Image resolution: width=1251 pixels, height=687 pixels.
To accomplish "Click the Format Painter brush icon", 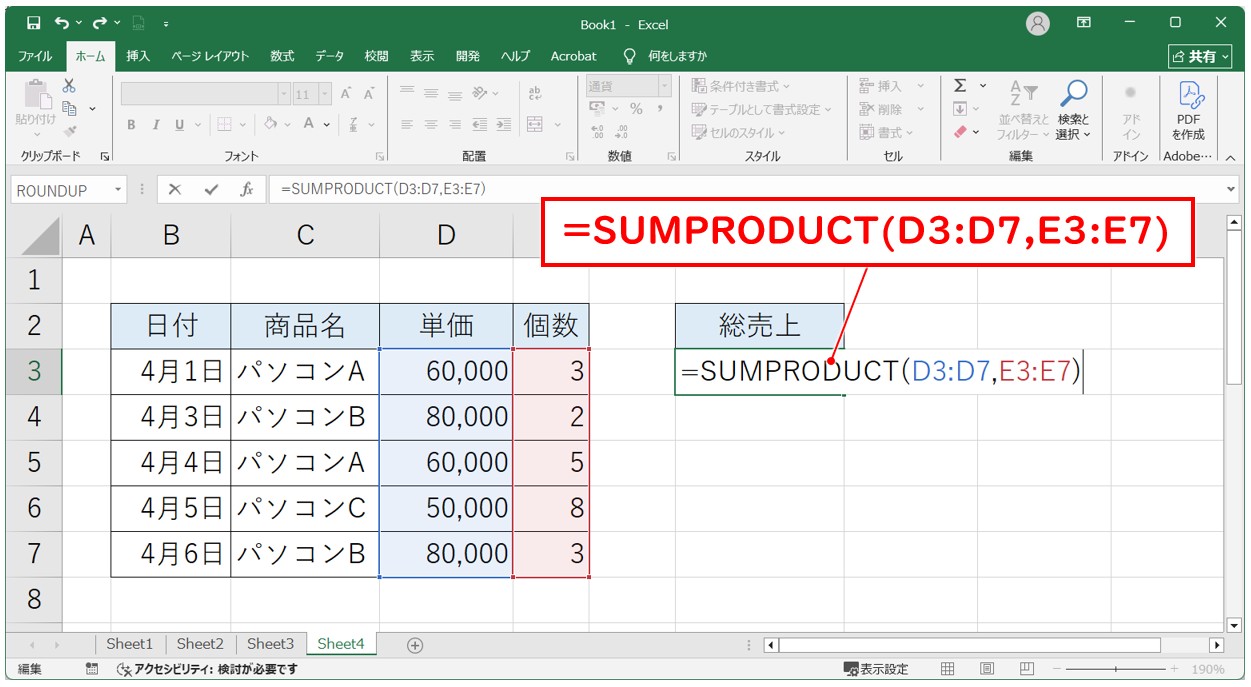I will pyautogui.click(x=69, y=131).
